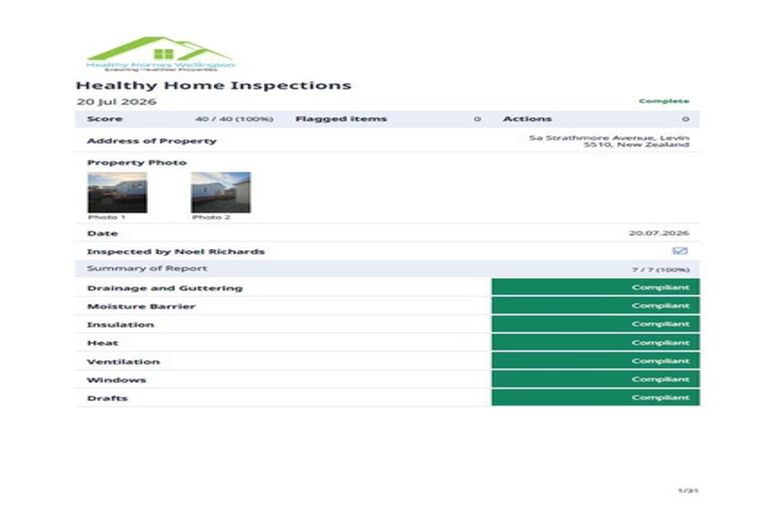Click the Complete status label
This screenshot has width=768, height=512.
pyautogui.click(x=664, y=101)
